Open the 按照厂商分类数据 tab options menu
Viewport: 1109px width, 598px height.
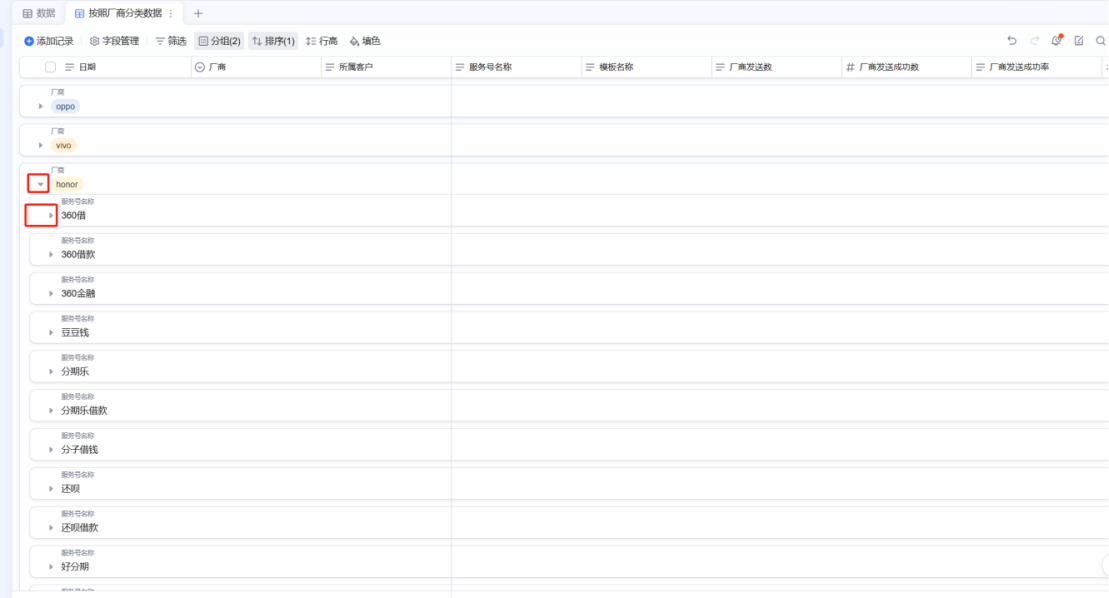[x=170, y=13]
